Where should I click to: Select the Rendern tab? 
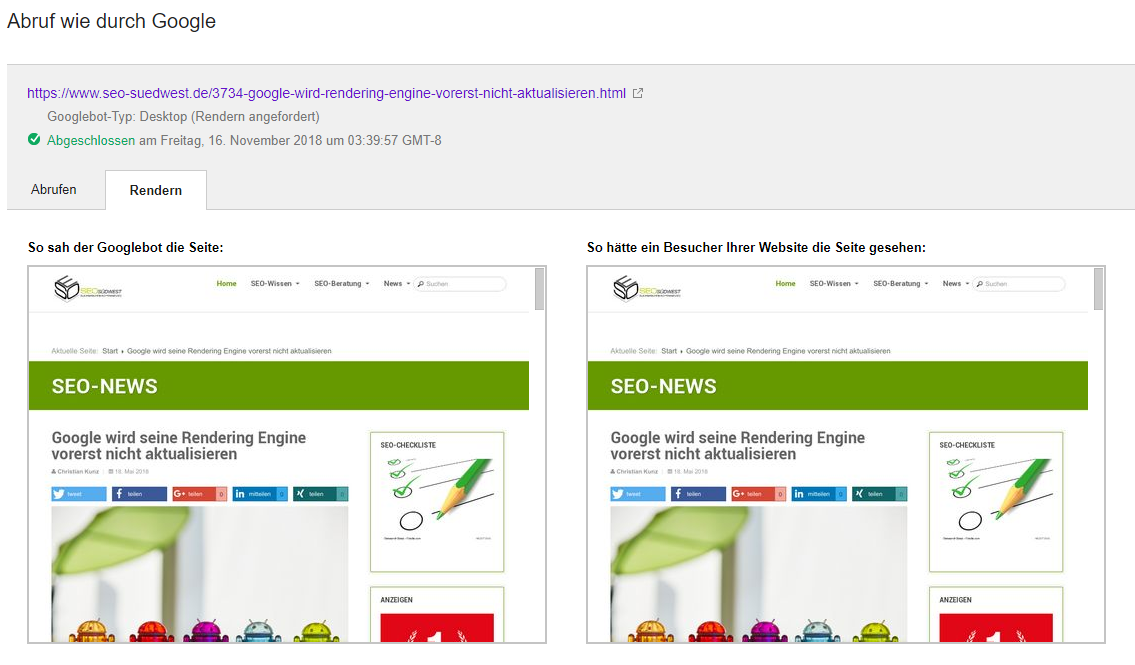pos(156,190)
